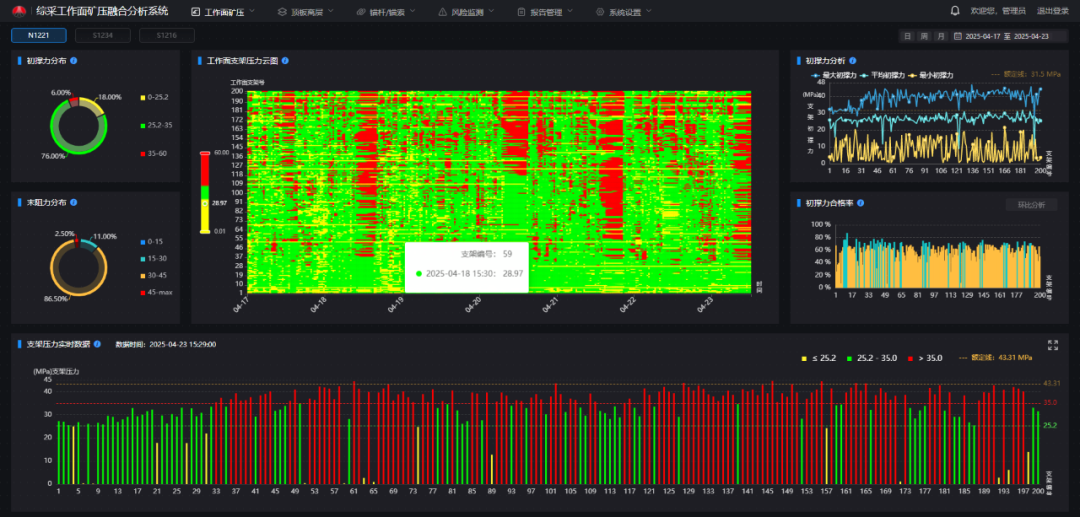Show info tooltip for 初撑力合格率

point(861,203)
